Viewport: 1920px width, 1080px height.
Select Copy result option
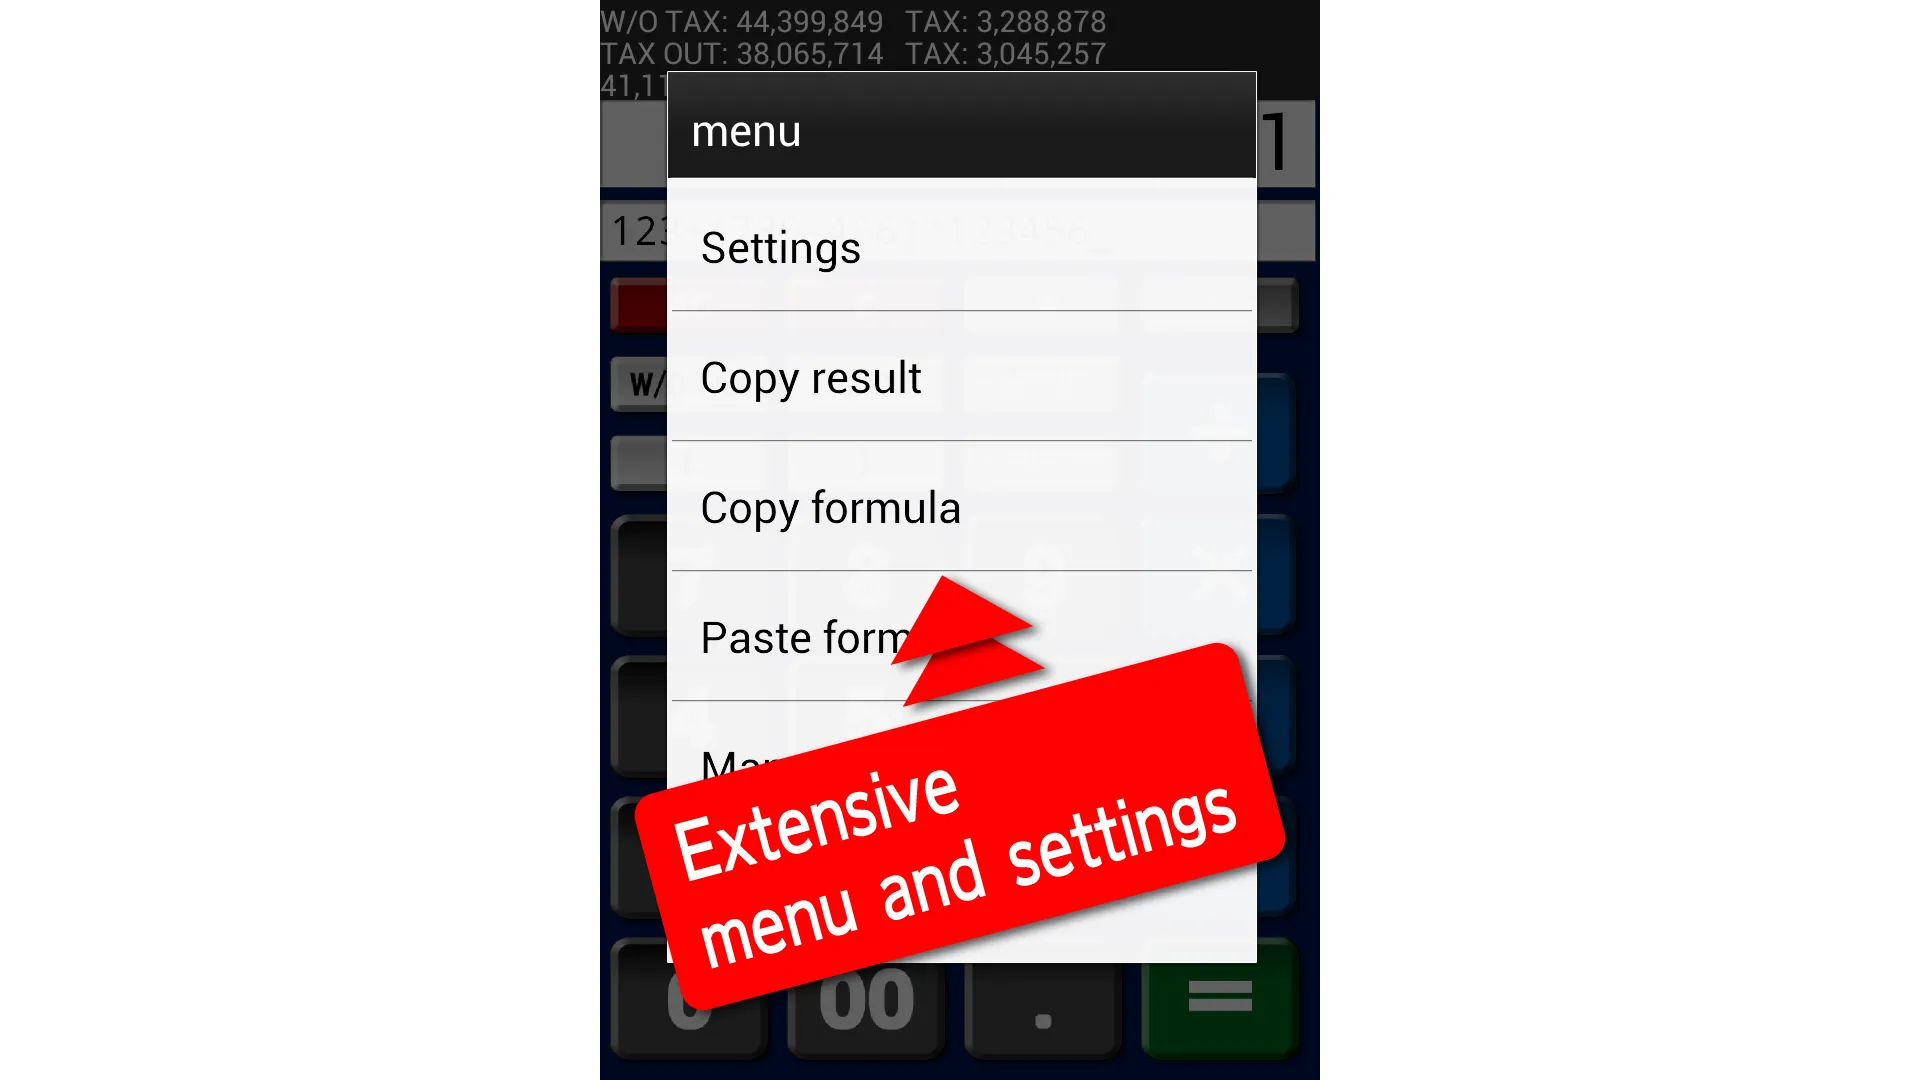tap(960, 376)
